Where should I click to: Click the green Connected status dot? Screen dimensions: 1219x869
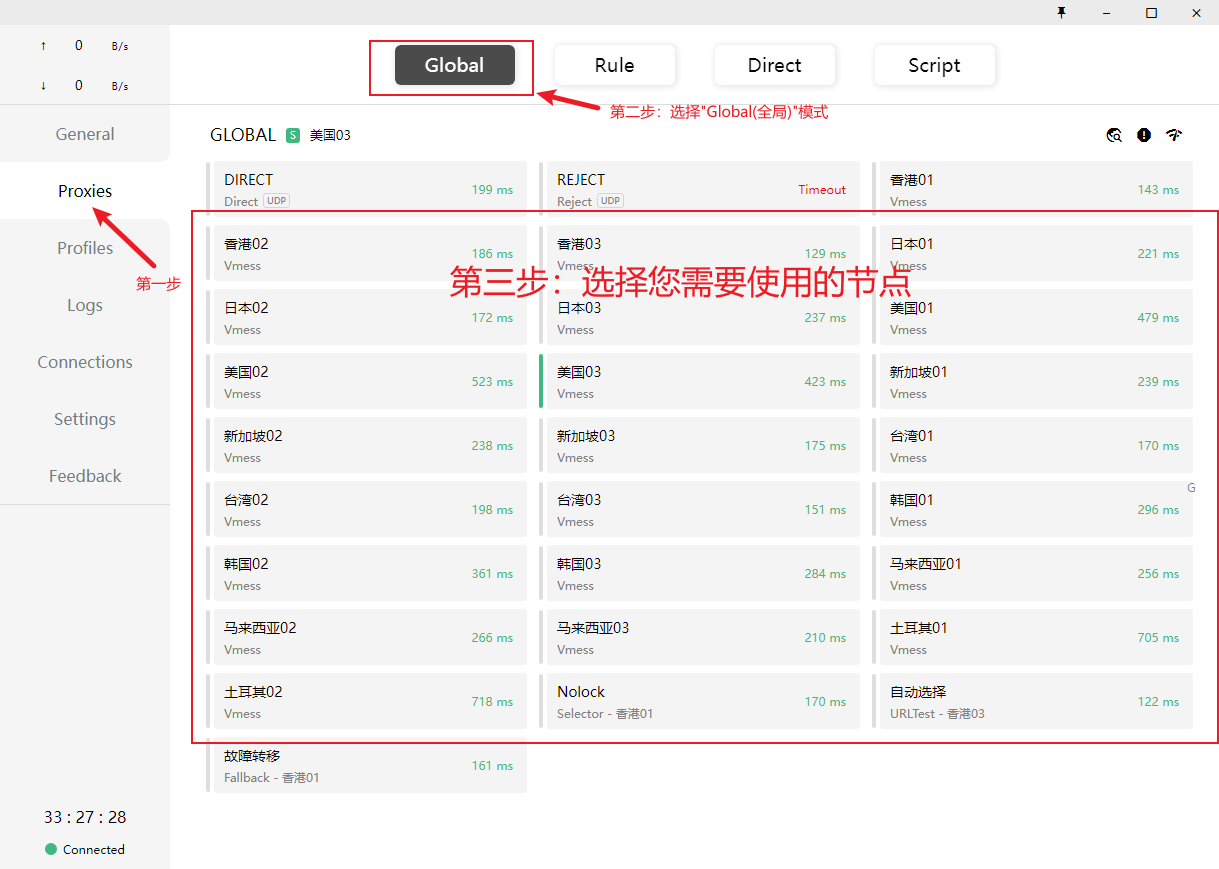point(51,849)
